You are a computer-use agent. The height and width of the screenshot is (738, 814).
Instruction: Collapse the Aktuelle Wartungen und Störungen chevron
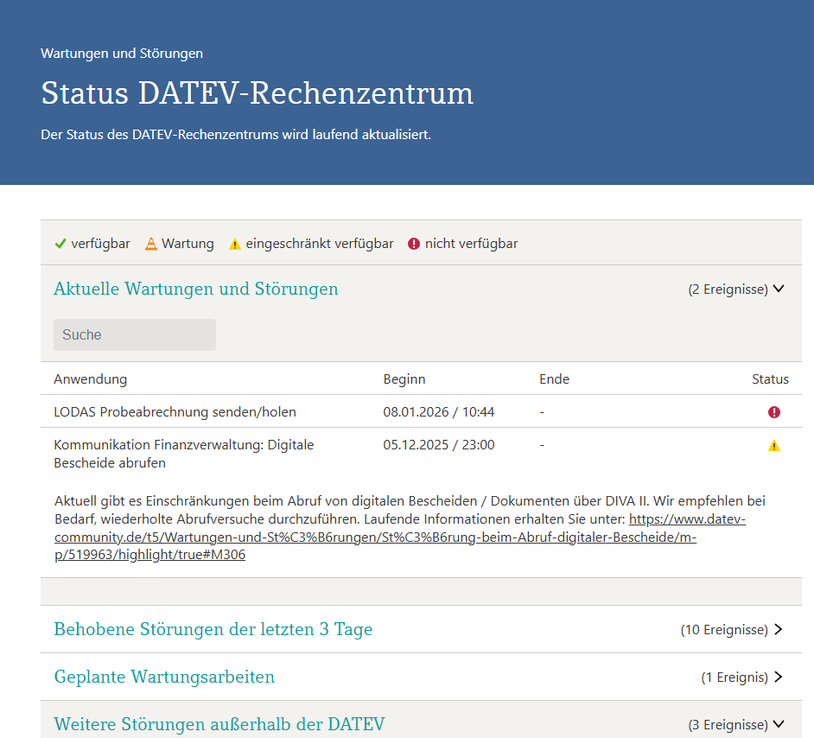[x=779, y=289]
